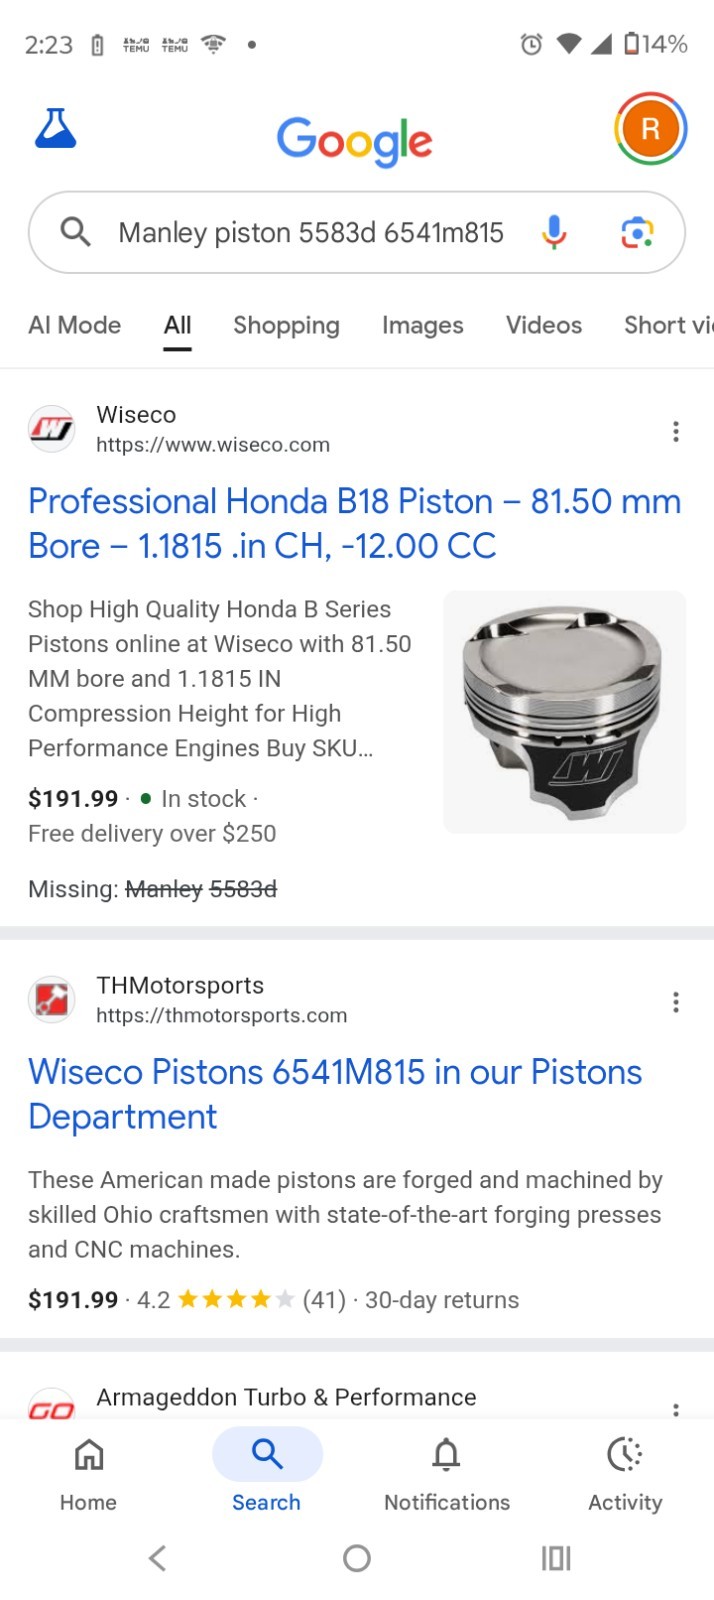Open Search Labs flask icon
Image resolution: width=714 pixels, height=1600 pixels.
point(56,129)
